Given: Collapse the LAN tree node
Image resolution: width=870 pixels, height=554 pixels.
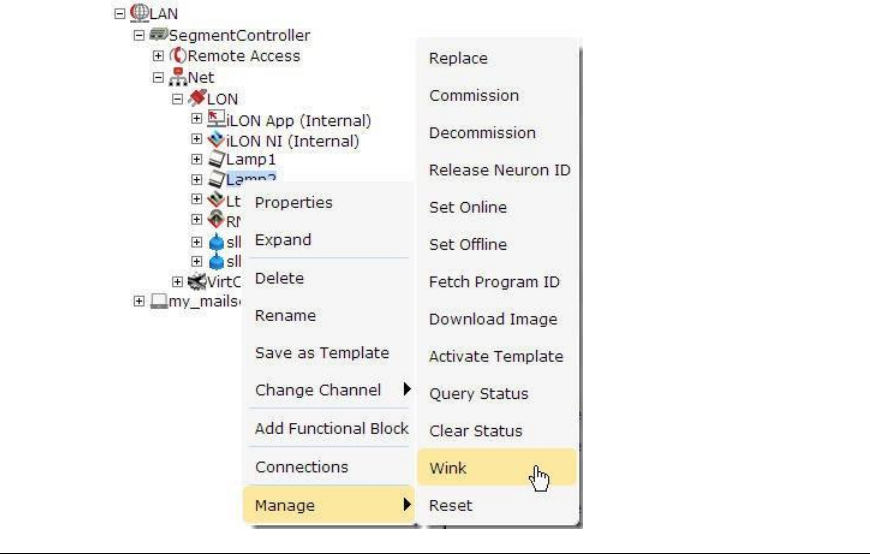Looking at the screenshot, I should [121, 15].
